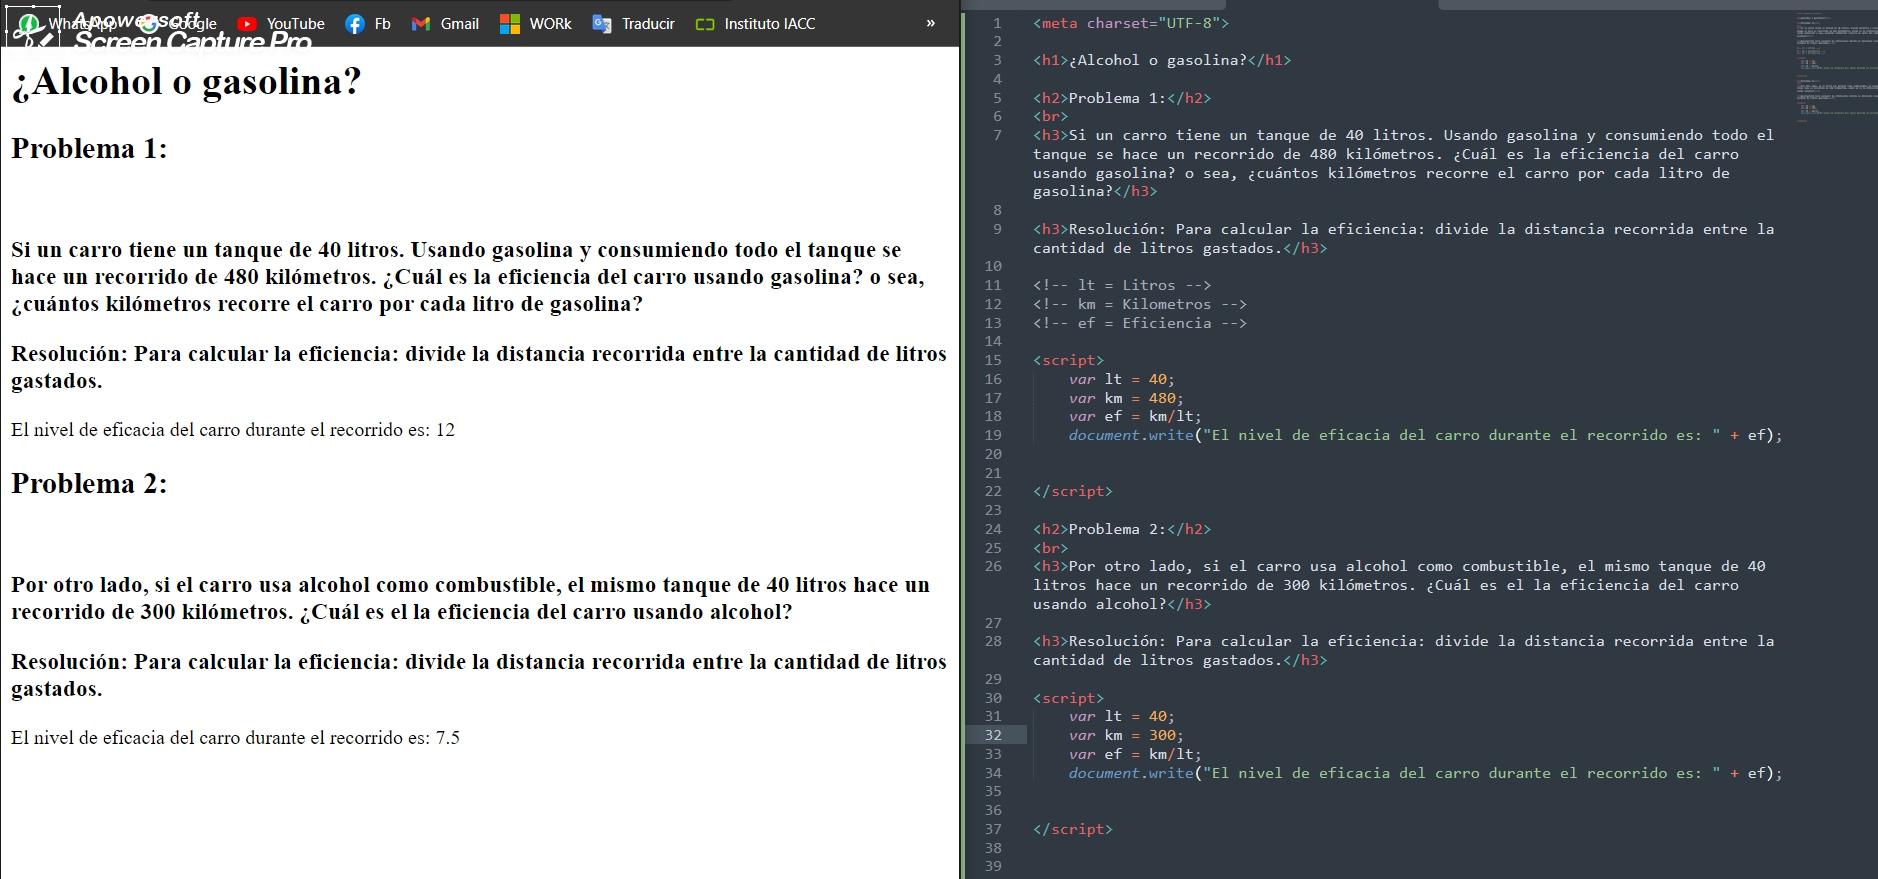Expand the bookmarks overflow chevron
The height and width of the screenshot is (879, 1878).
(x=931, y=23)
